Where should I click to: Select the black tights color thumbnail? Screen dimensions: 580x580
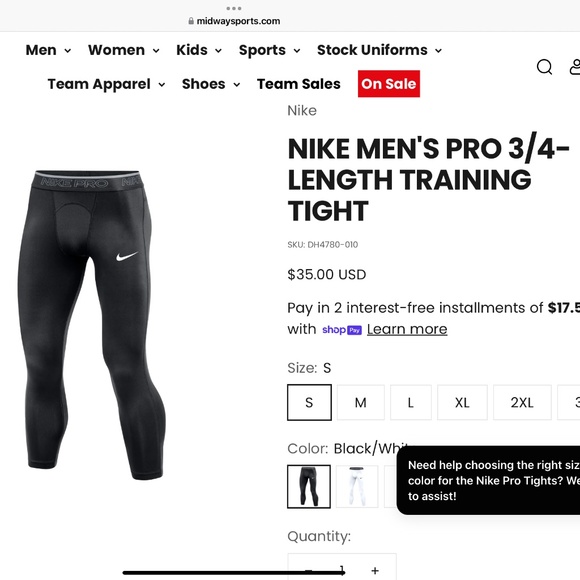click(x=309, y=486)
